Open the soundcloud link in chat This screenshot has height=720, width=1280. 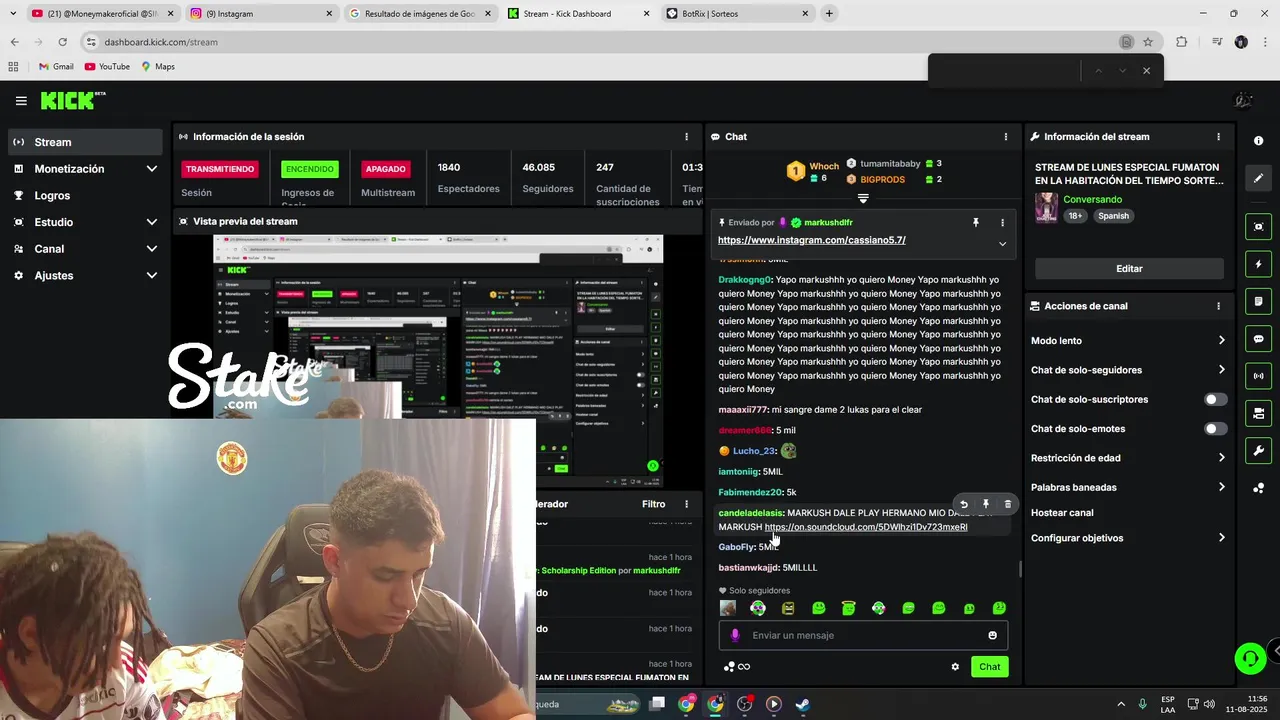pos(866,527)
